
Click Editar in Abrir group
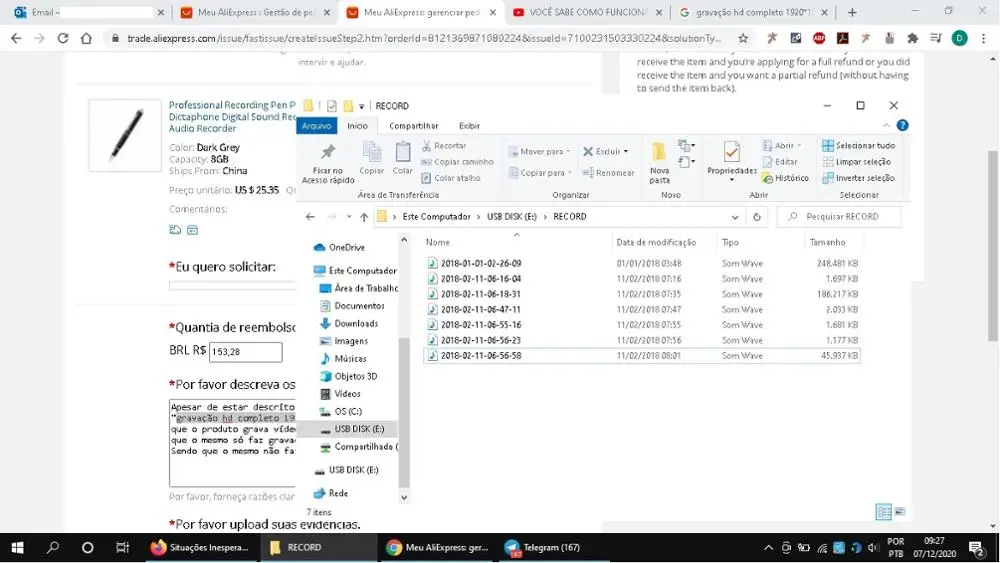point(780,162)
